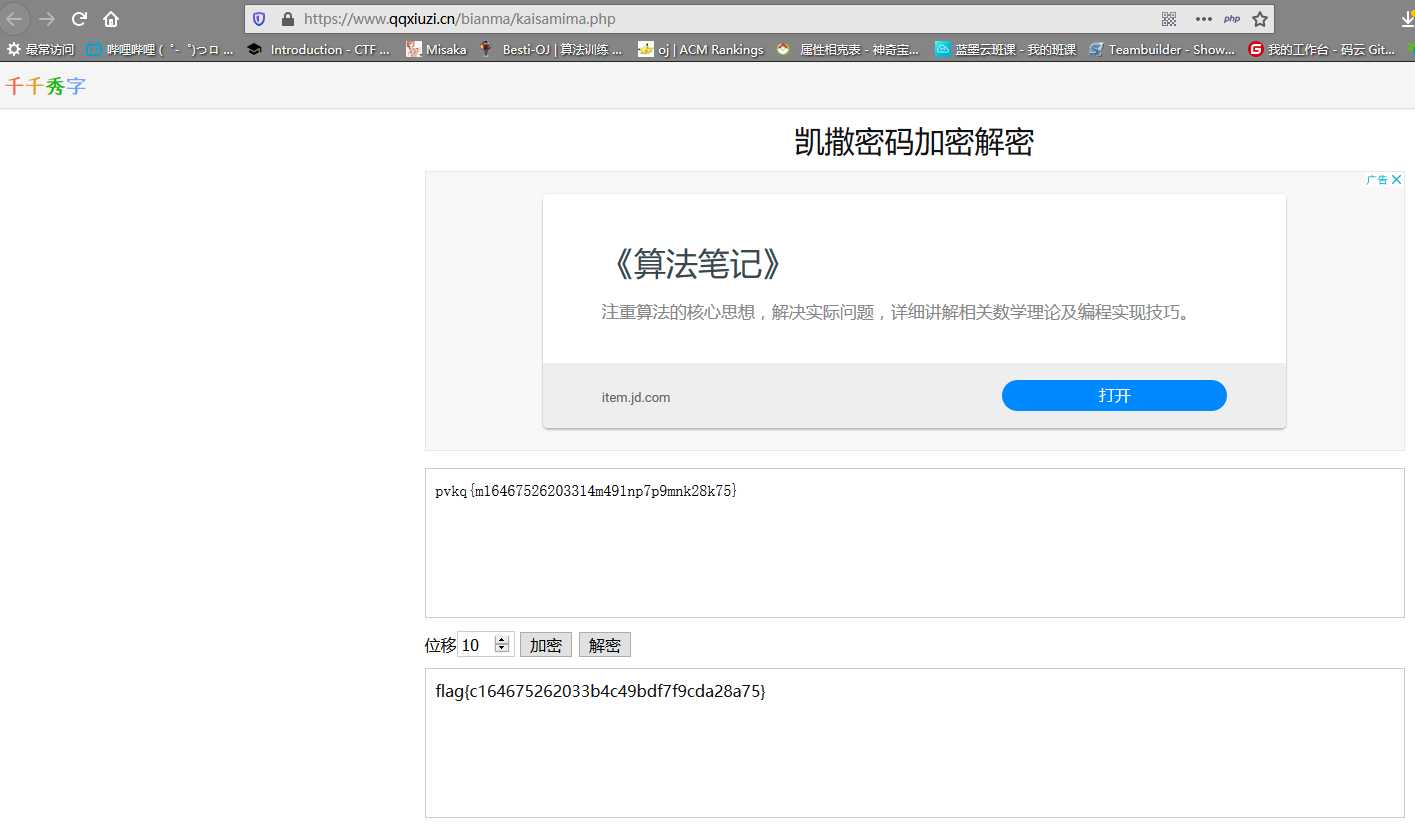The image size is (1415, 829).
Task: Open the downloads arrow
Action: tap(1407, 18)
